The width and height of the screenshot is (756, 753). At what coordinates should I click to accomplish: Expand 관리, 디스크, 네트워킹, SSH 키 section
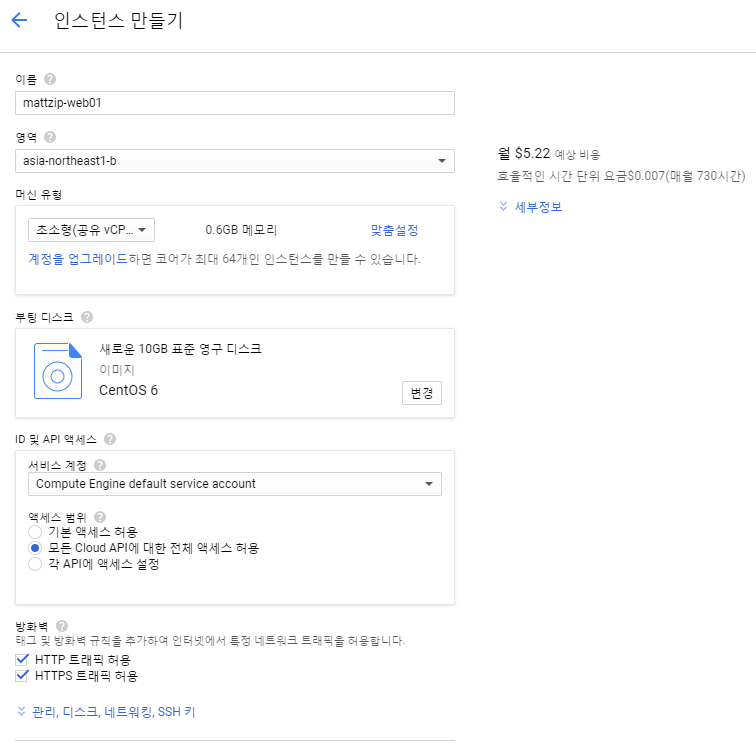coord(106,712)
